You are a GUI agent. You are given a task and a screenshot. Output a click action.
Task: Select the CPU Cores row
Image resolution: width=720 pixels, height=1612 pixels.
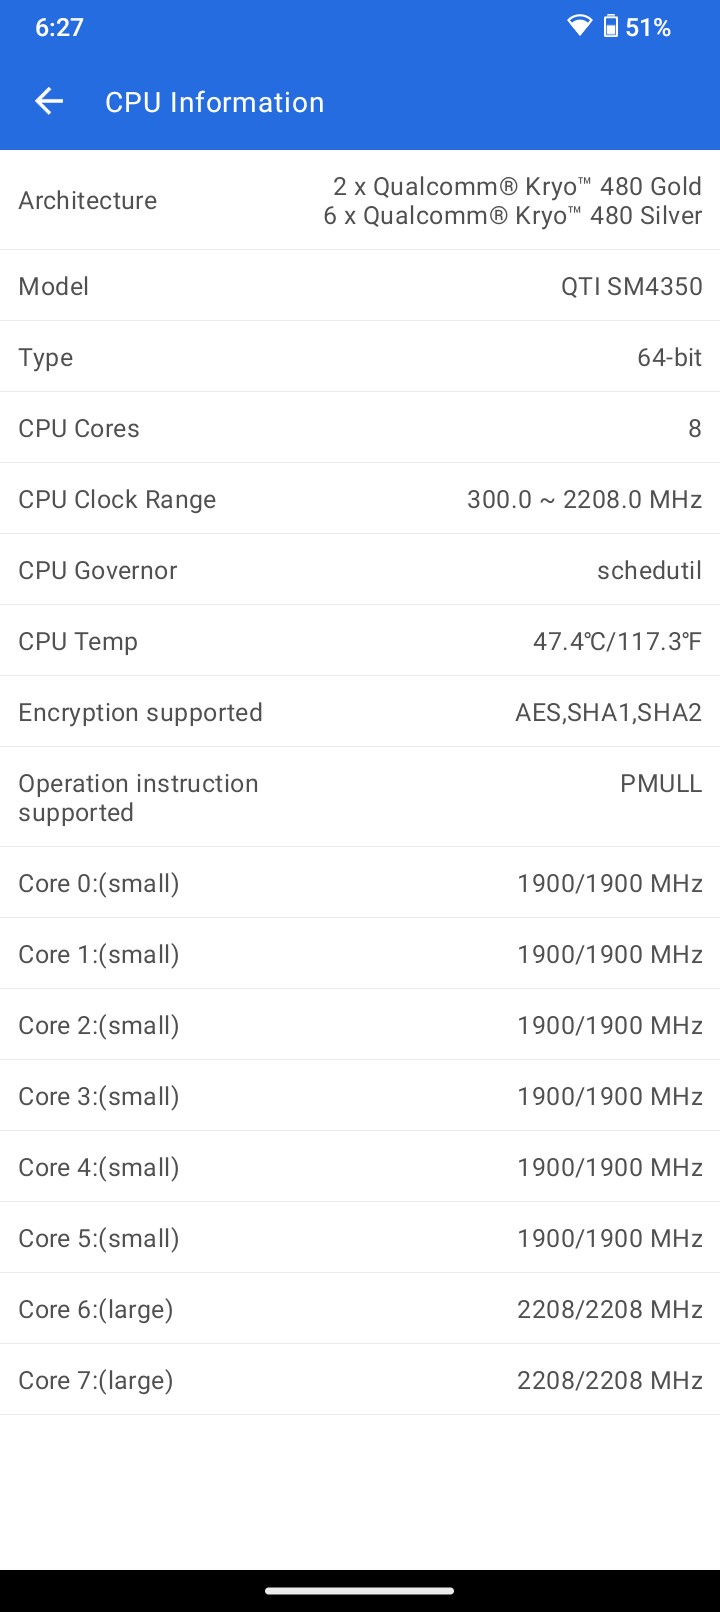(360, 428)
